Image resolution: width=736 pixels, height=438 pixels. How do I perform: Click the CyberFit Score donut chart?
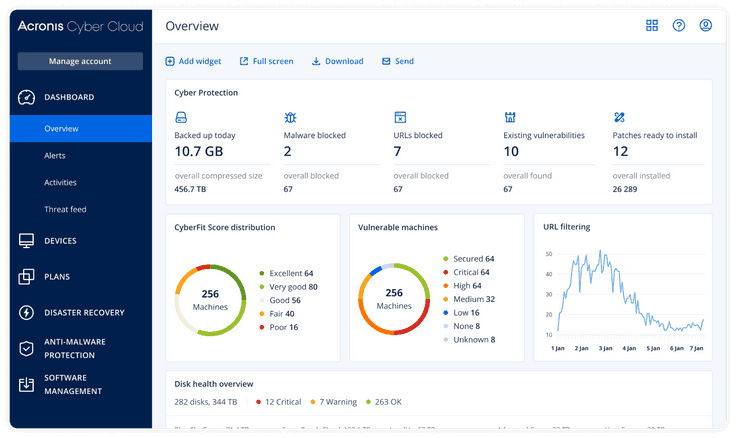coord(210,300)
